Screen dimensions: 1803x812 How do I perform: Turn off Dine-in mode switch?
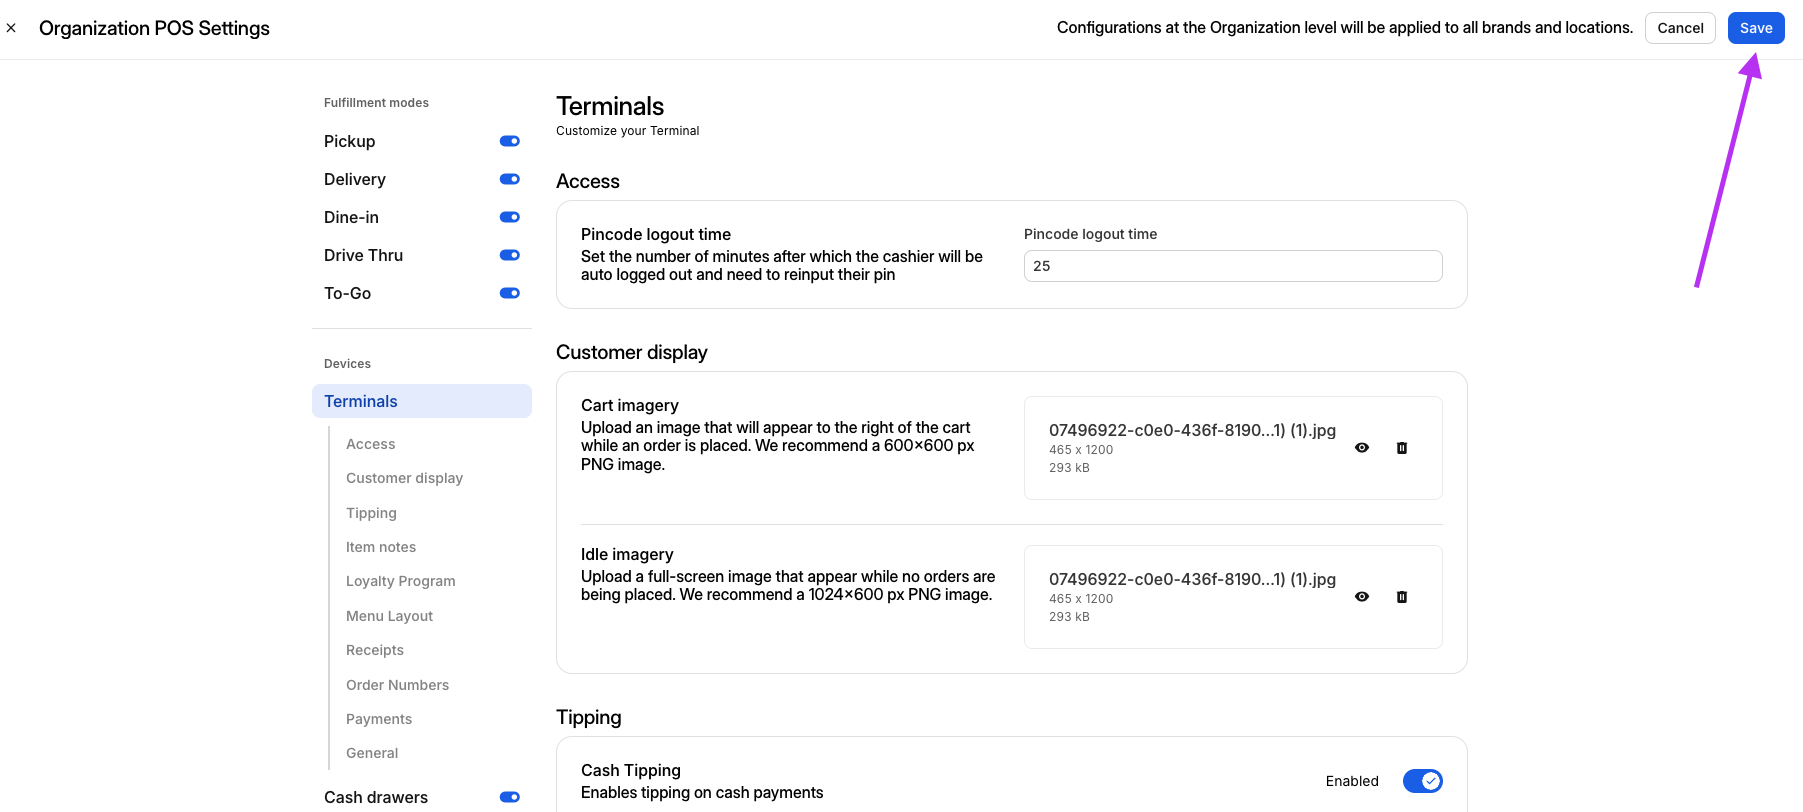click(509, 217)
